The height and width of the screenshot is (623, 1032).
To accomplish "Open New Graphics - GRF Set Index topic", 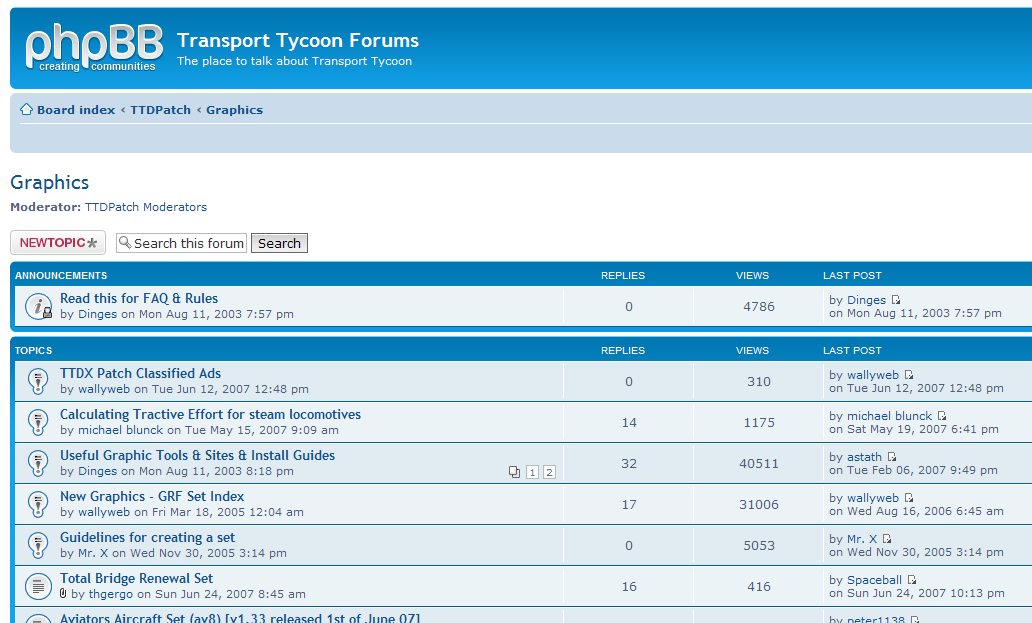I will pos(152,496).
